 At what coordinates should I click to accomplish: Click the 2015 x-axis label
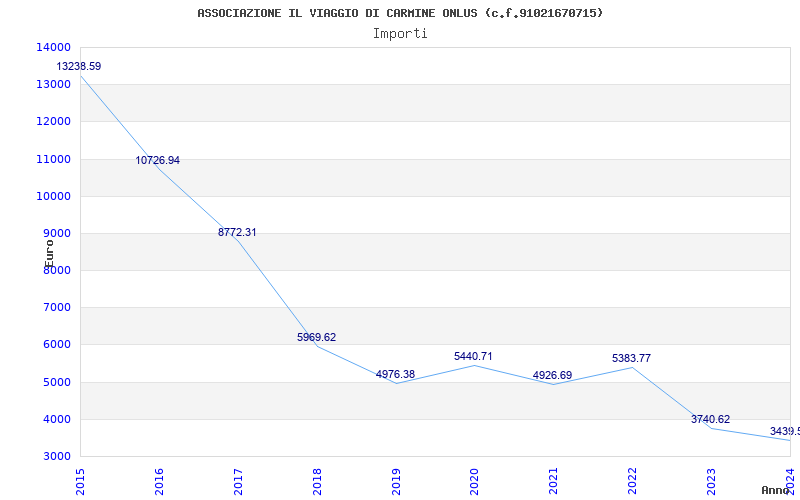tap(80, 482)
